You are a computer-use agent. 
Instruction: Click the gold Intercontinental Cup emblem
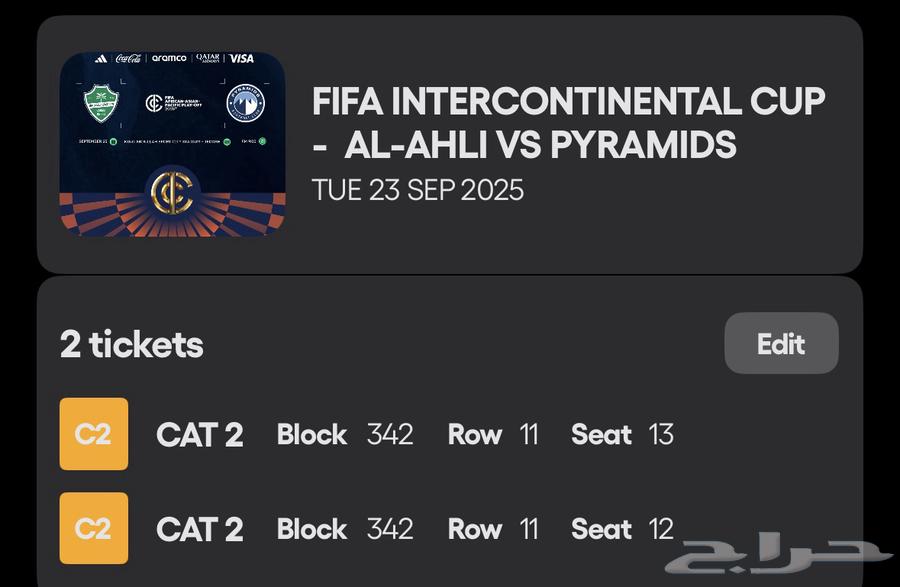point(171,192)
